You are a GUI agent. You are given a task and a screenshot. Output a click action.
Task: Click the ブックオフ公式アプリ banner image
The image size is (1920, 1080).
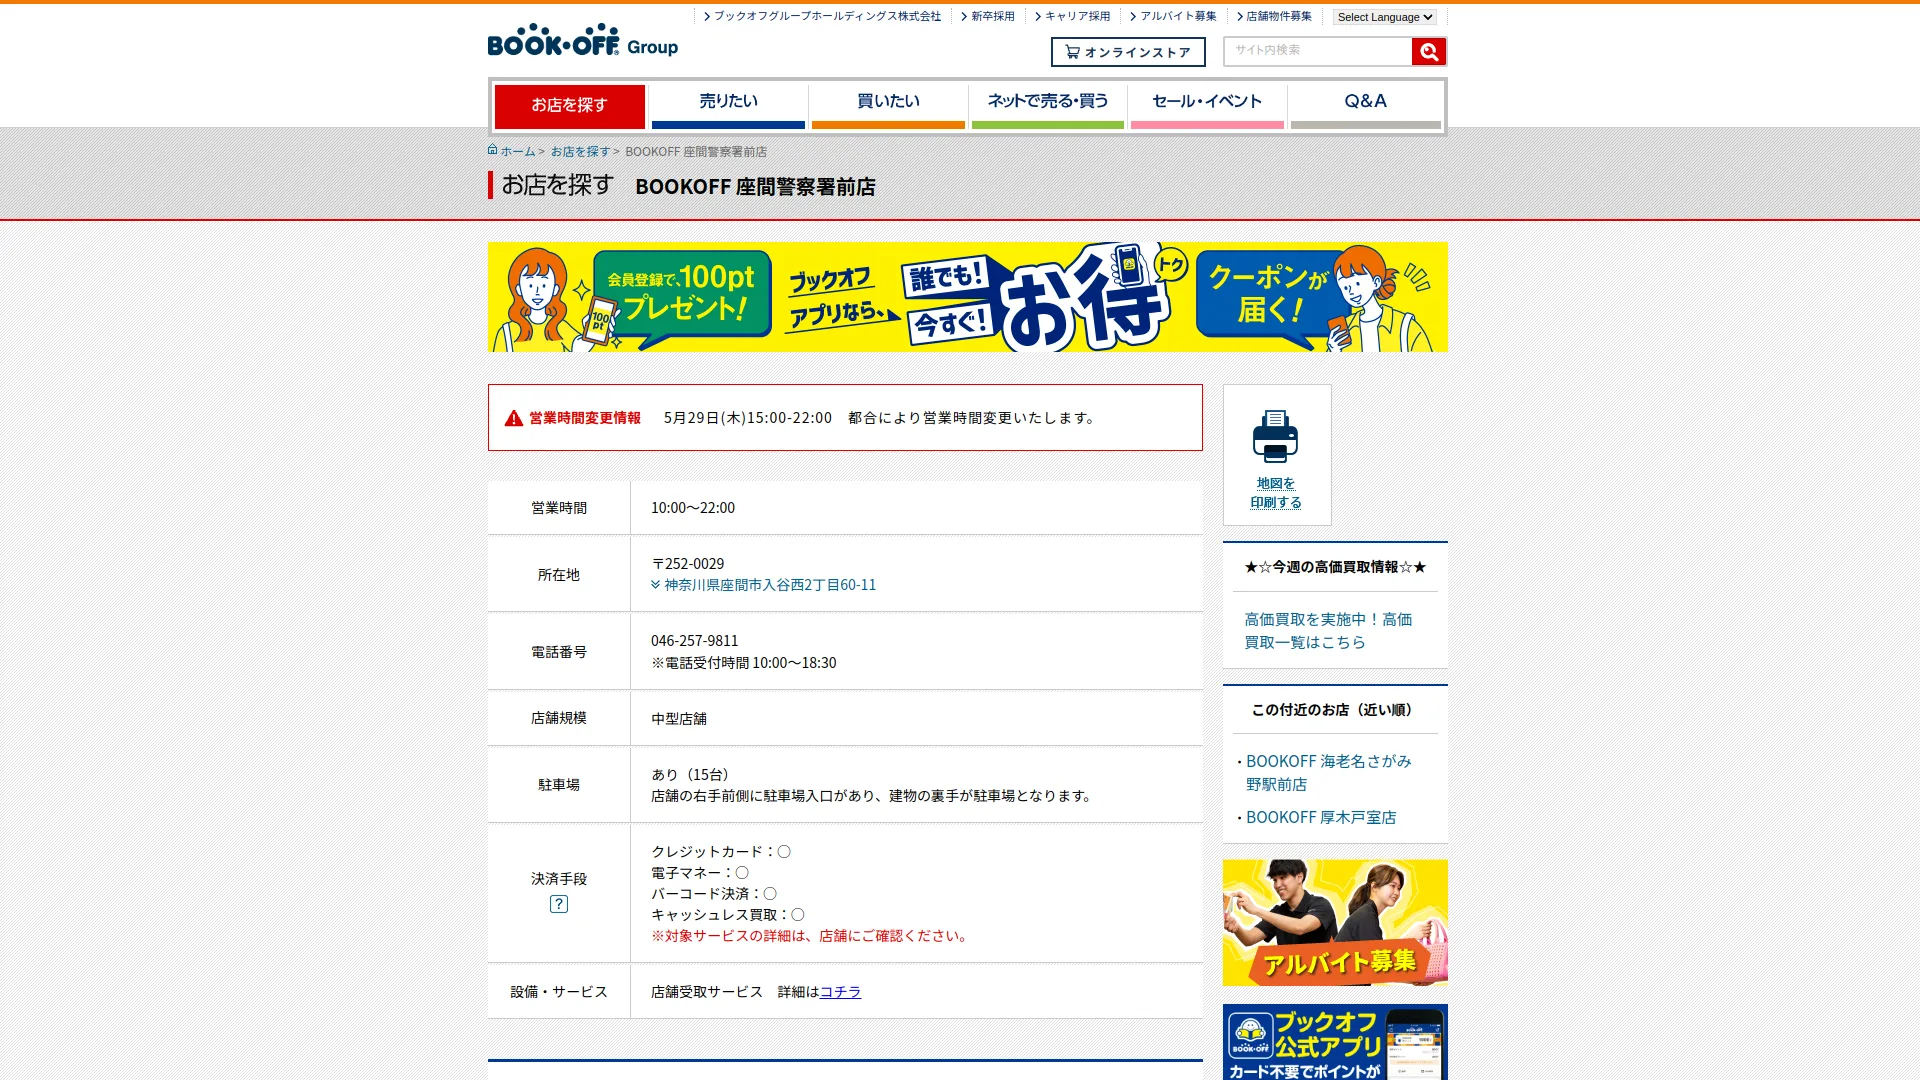click(x=1335, y=1042)
